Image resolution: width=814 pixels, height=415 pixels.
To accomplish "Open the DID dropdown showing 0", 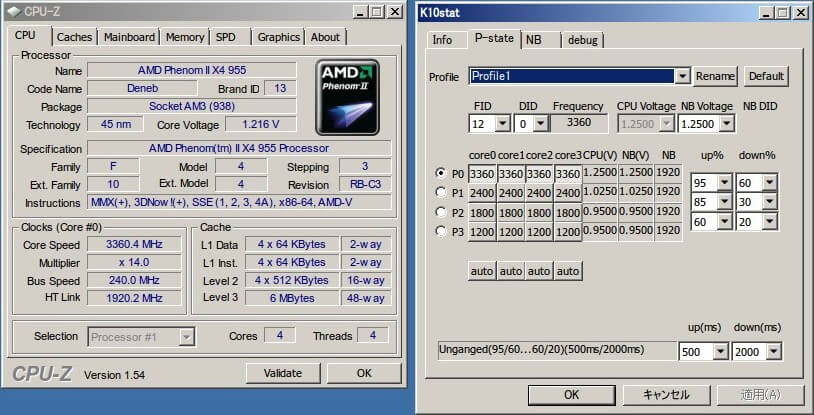I will (x=540, y=124).
